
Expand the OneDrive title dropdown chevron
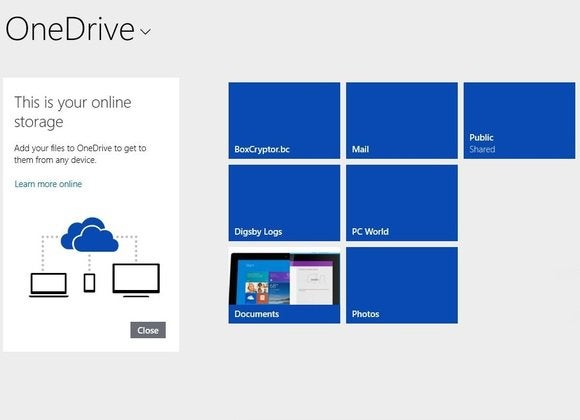(x=146, y=32)
